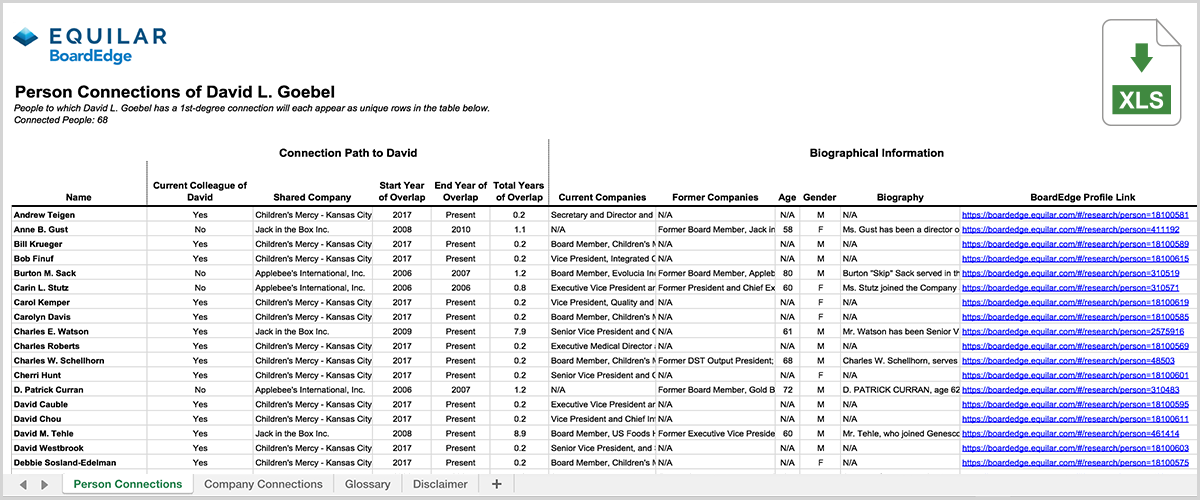Image resolution: width=1200 pixels, height=500 pixels.
Task: Open the Glossary sheet tab
Action: pyautogui.click(x=367, y=484)
